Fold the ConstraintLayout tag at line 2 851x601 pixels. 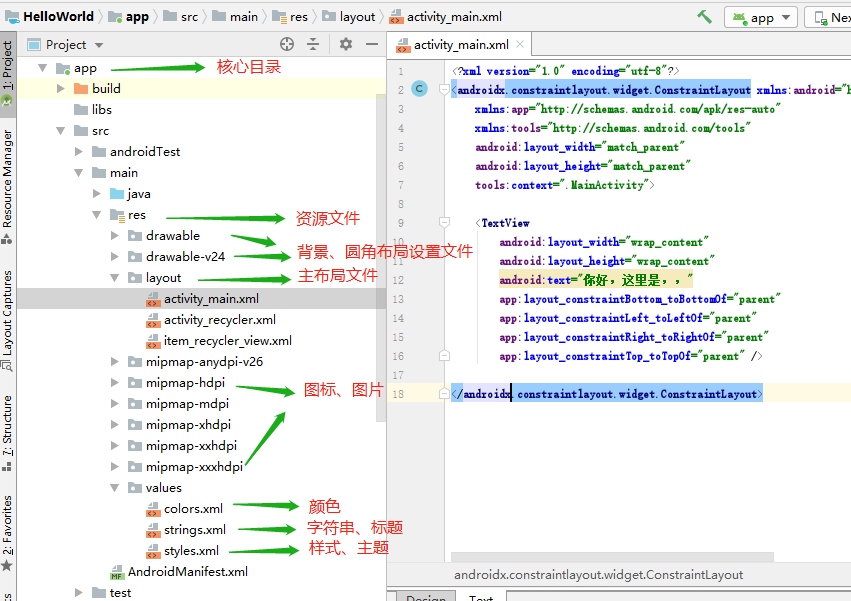click(x=444, y=90)
